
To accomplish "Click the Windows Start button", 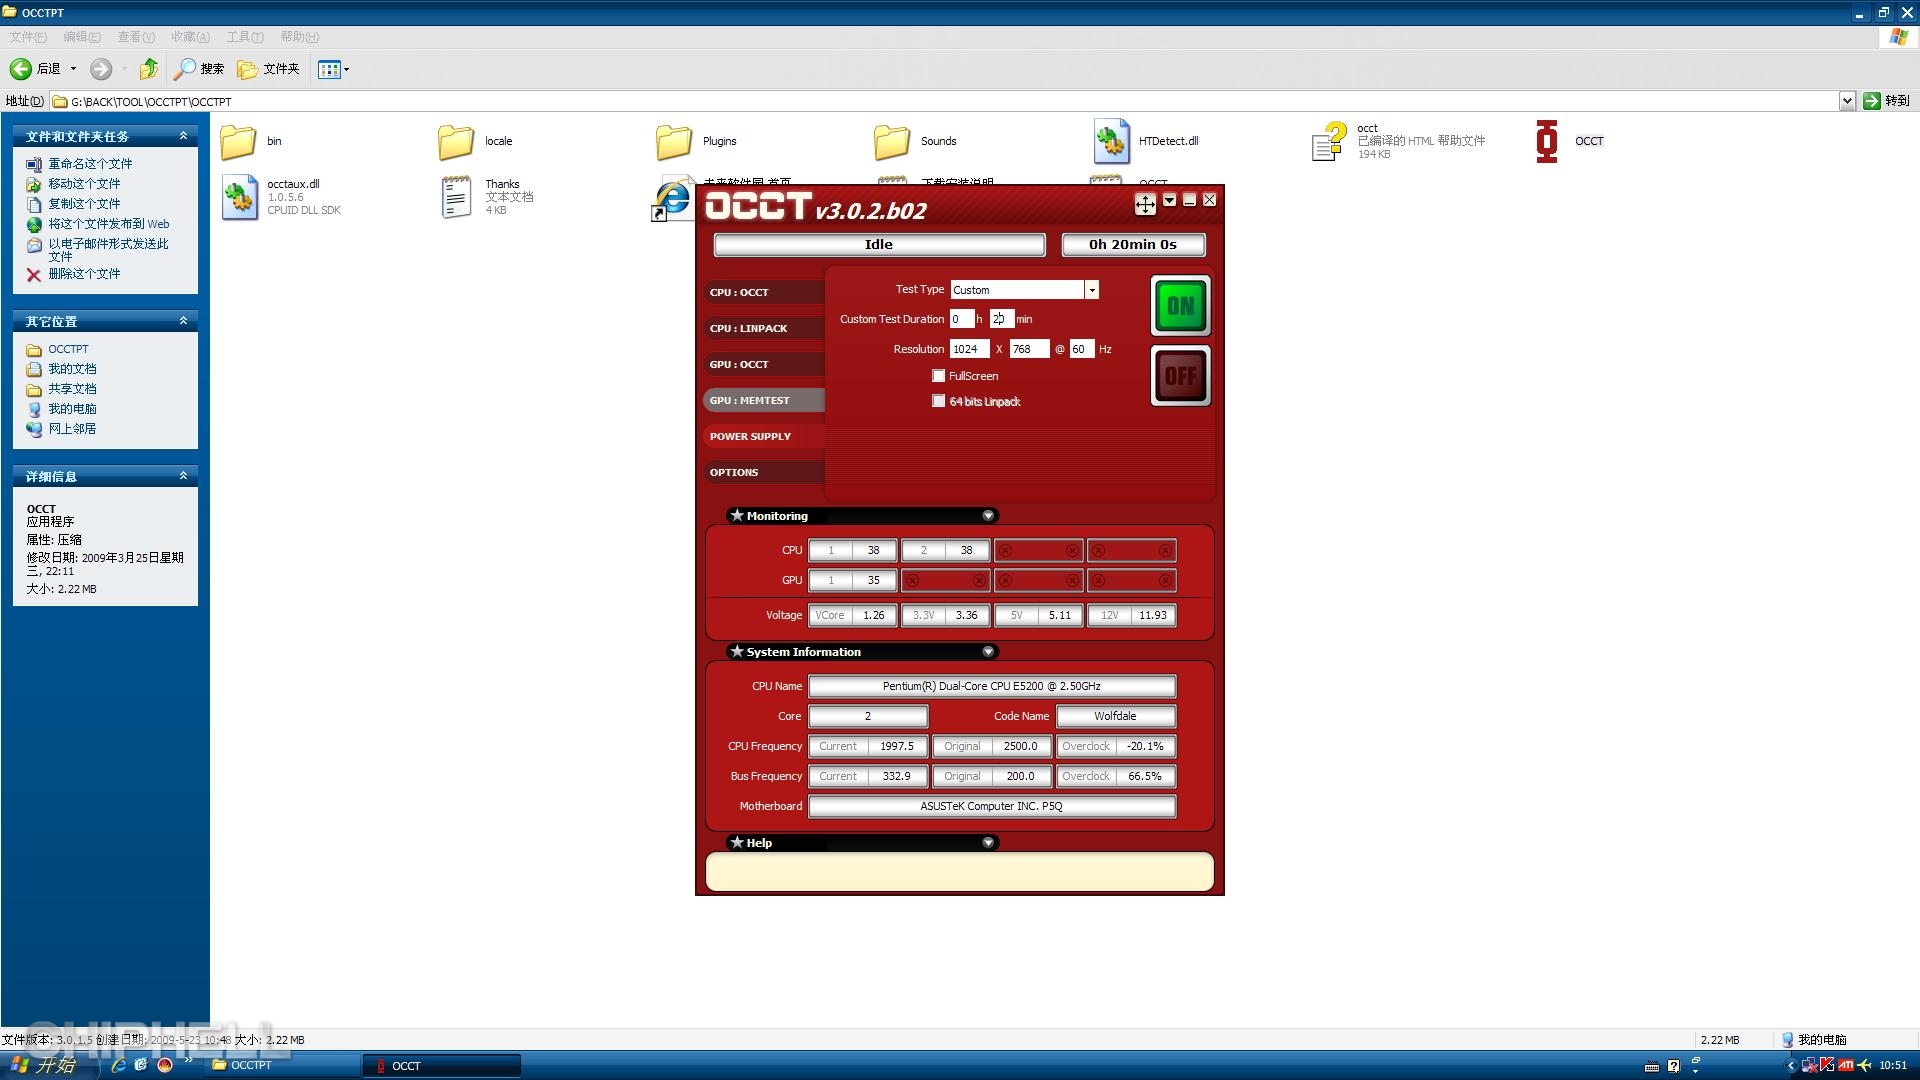I will click(48, 1065).
